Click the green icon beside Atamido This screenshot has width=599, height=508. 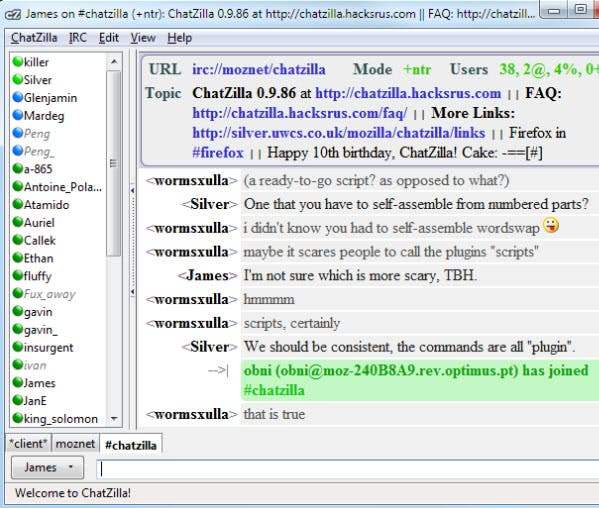click(18, 204)
